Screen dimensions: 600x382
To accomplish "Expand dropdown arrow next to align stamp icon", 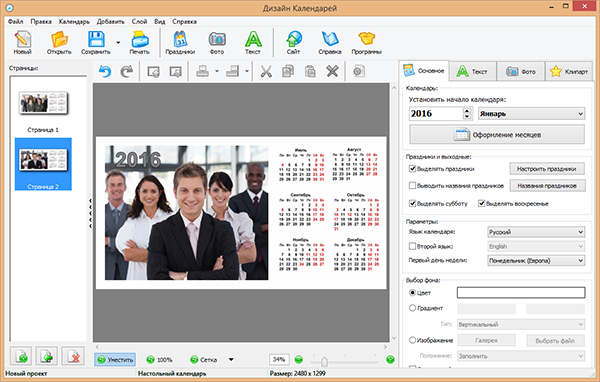I will (217, 71).
